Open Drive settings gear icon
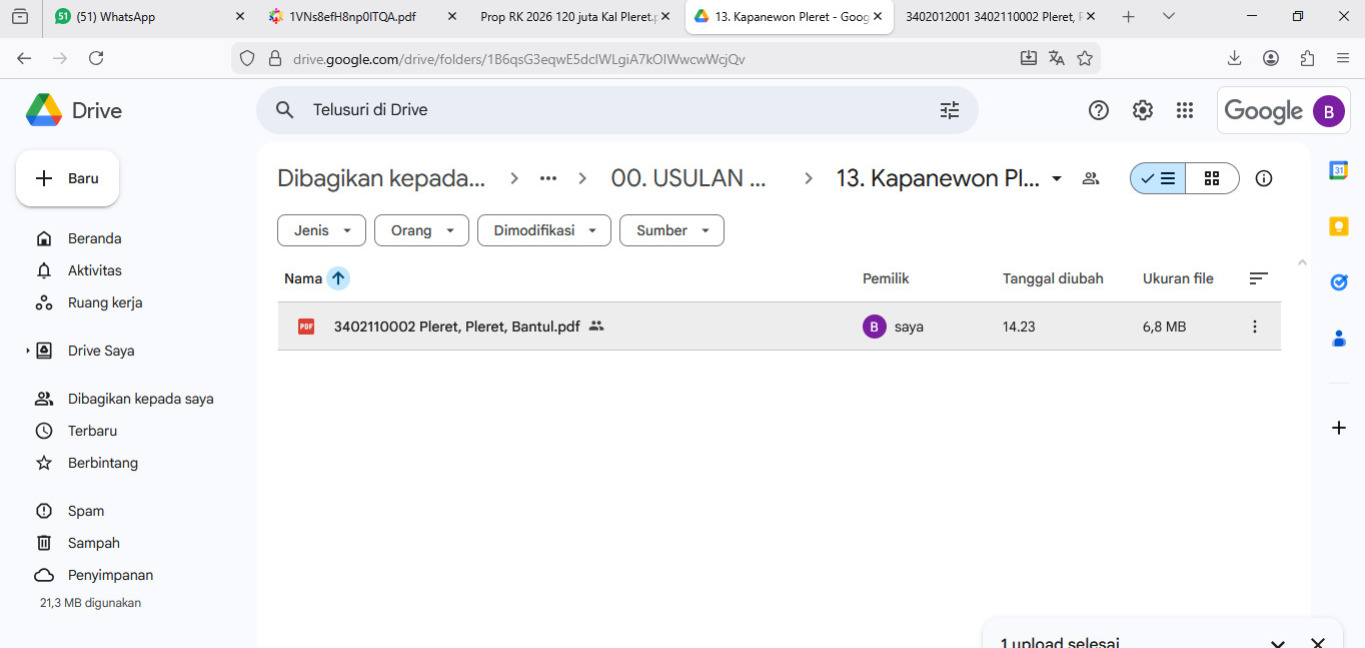This screenshot has width=1365, height=648. pyautogui.click(x=1142, y=110)
